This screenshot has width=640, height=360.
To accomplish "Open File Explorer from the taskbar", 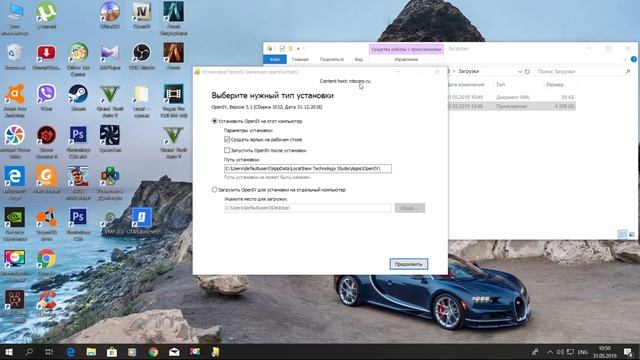I will click(91, 352).
